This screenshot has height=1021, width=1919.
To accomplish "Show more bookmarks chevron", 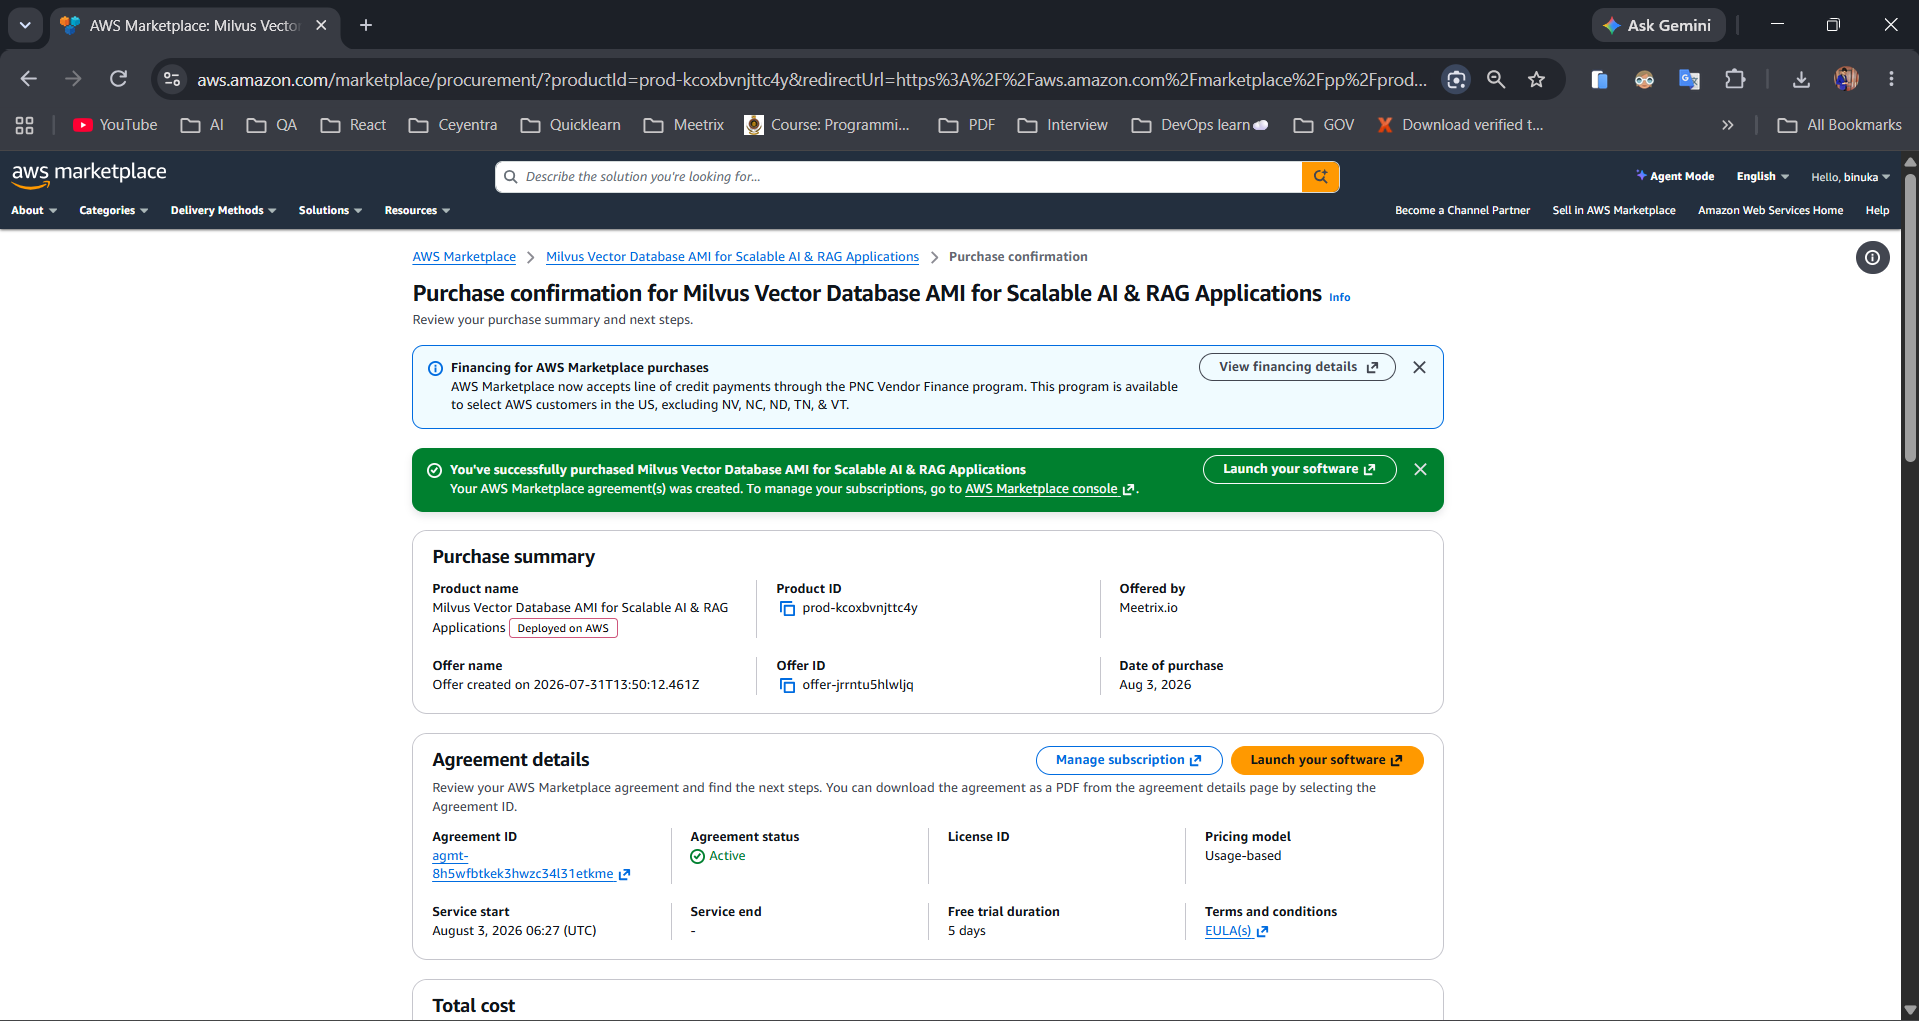I will [x=1727, y=125].
